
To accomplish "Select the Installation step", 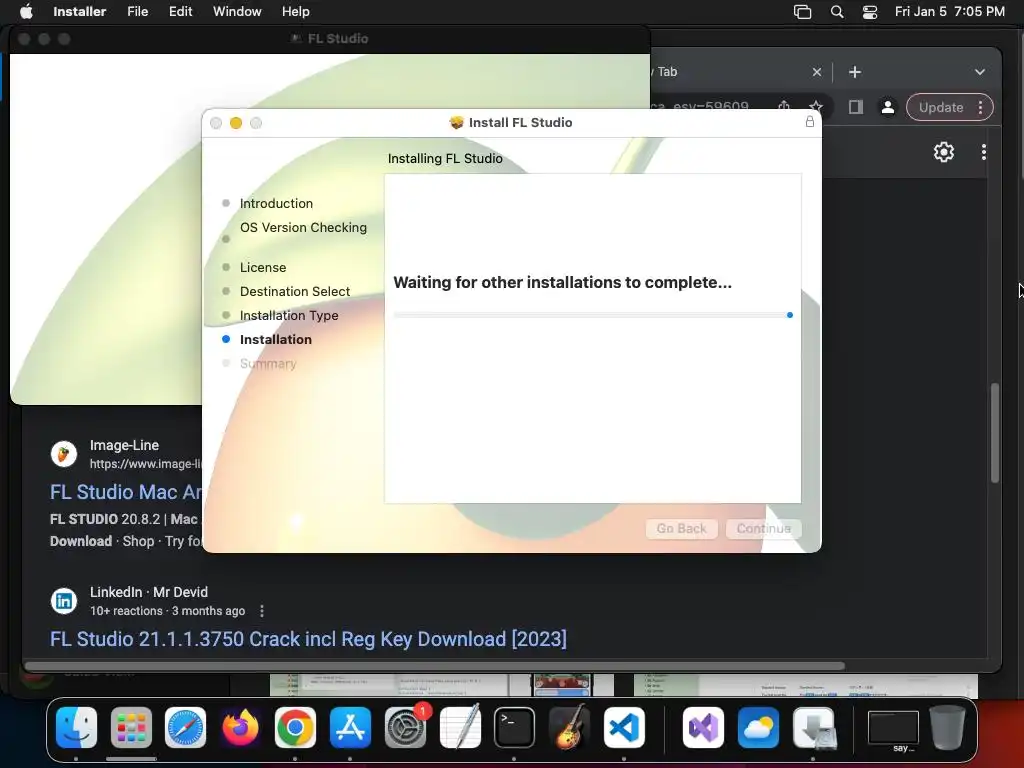I will [276, 340].
